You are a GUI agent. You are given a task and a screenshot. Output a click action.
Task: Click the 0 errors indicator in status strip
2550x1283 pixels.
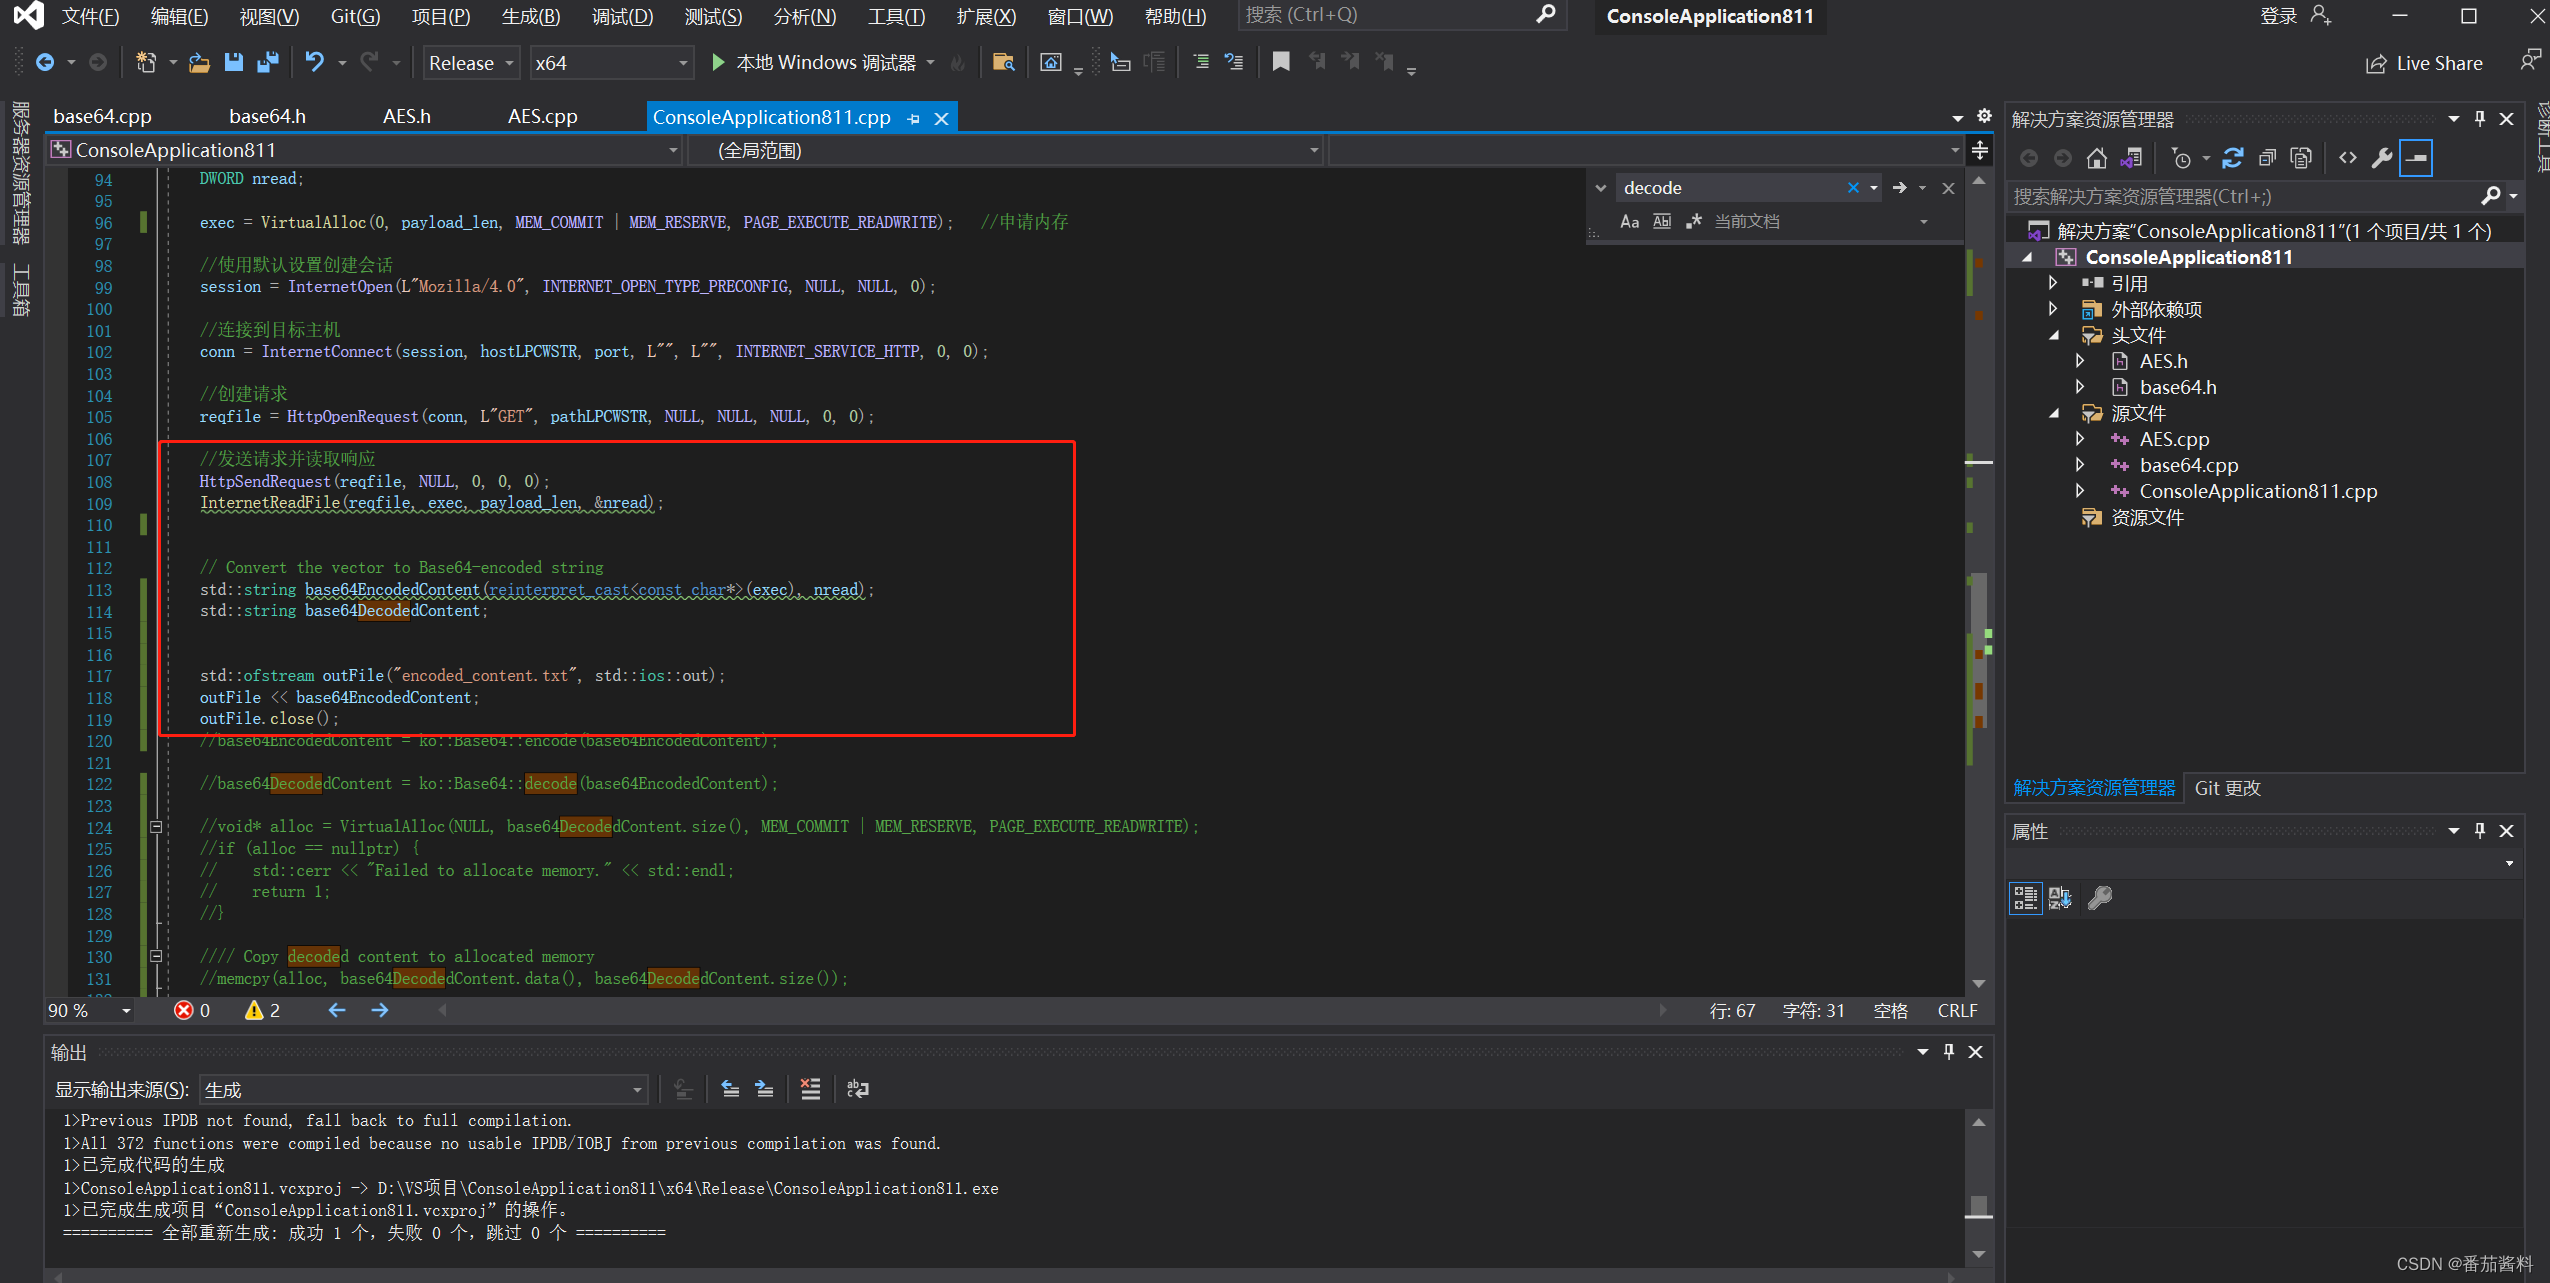[192, 1010]
